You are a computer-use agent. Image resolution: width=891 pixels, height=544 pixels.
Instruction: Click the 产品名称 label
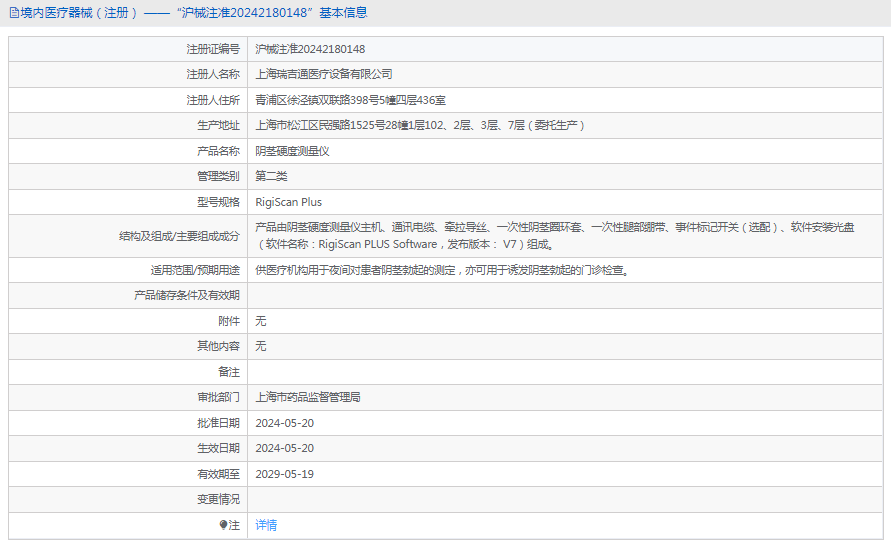(x=219, y=151)
